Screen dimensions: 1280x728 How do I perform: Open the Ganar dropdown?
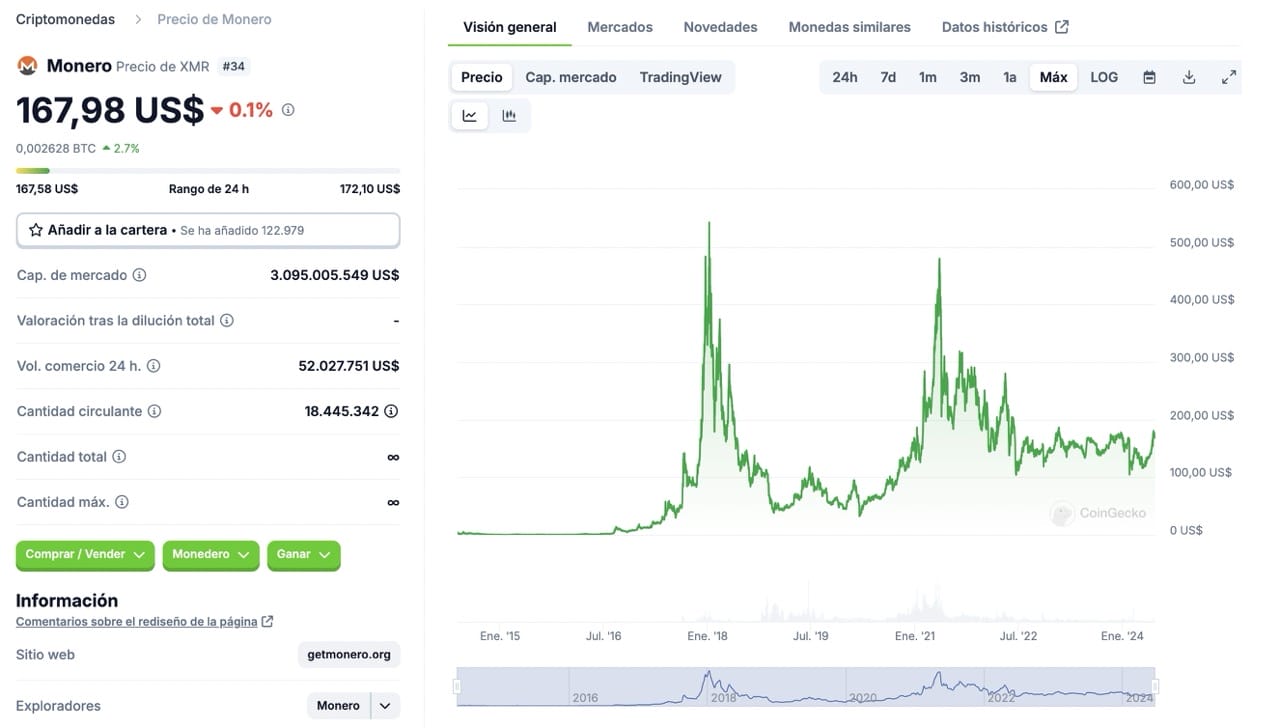(x=304, y=555)
